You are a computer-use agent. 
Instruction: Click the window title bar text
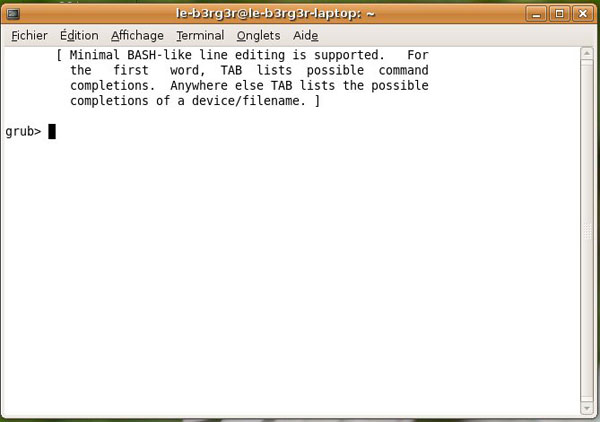tap(275, 14)
